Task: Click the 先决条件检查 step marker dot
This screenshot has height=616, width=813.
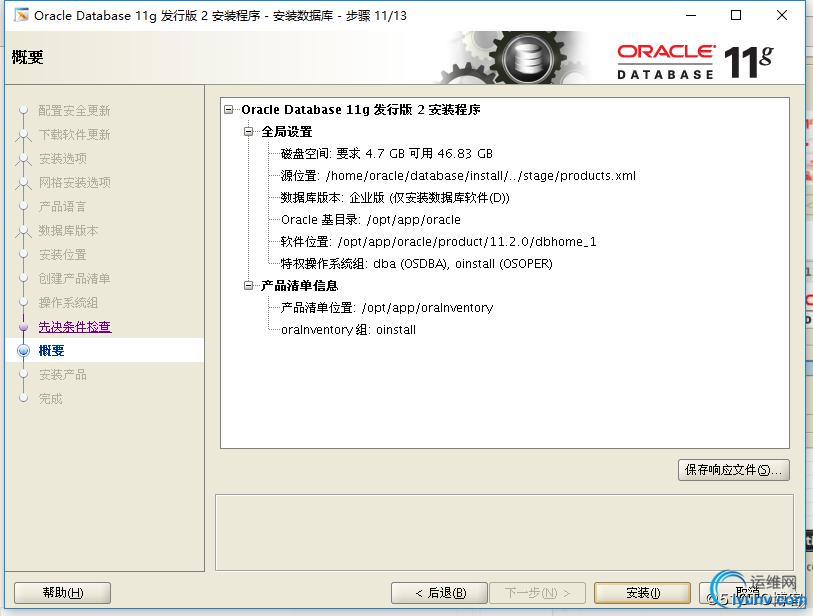Action: (23, 327)
